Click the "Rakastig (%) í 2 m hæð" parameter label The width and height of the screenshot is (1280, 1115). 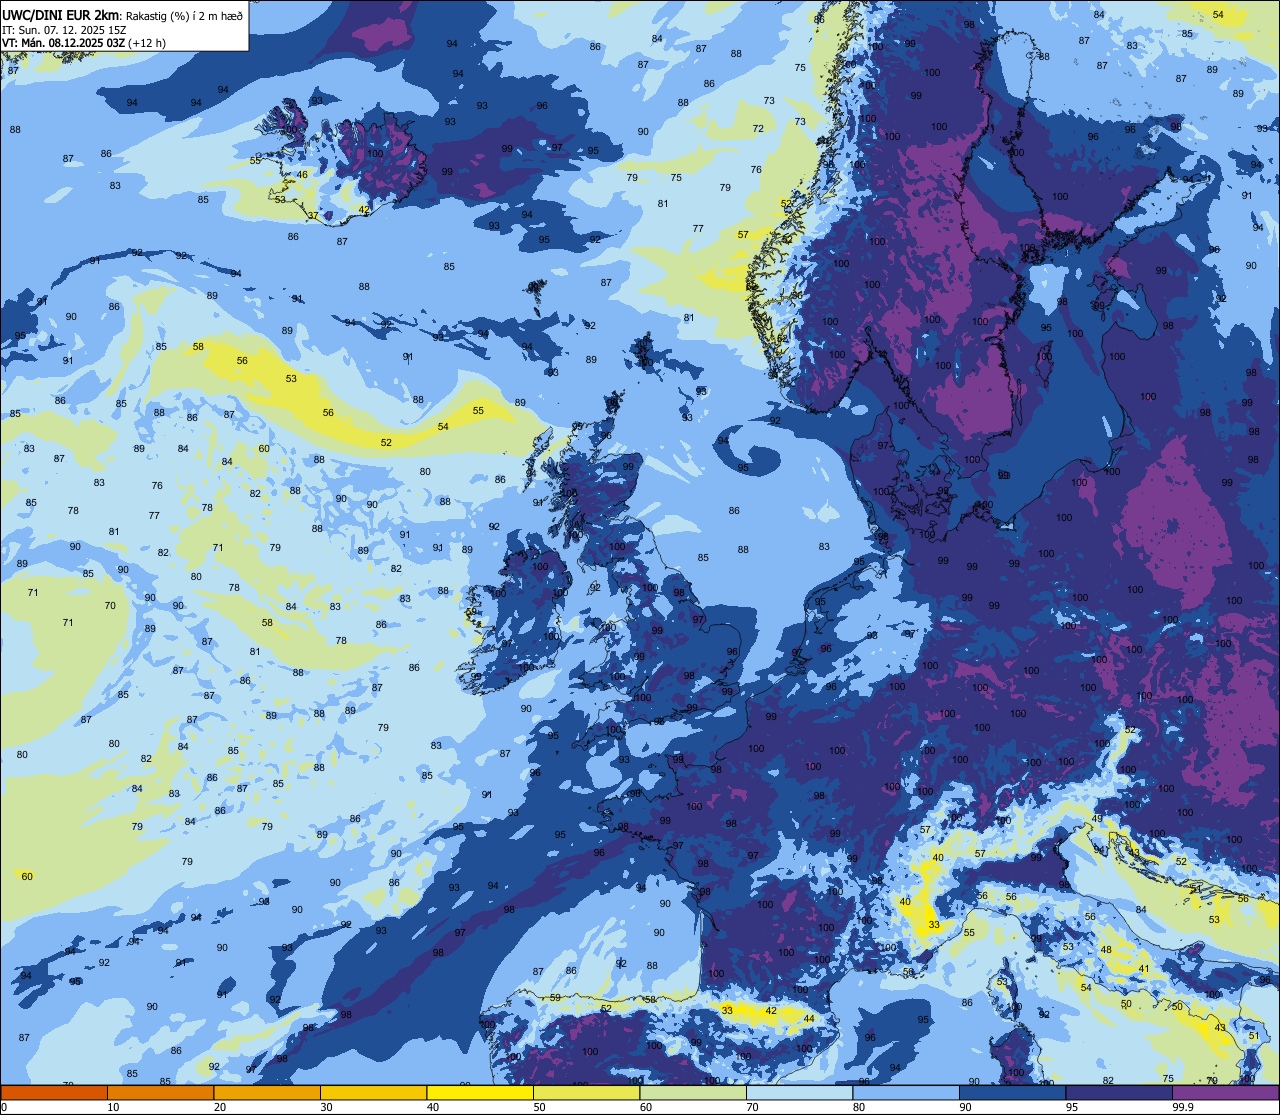click(x=182, y=16)
